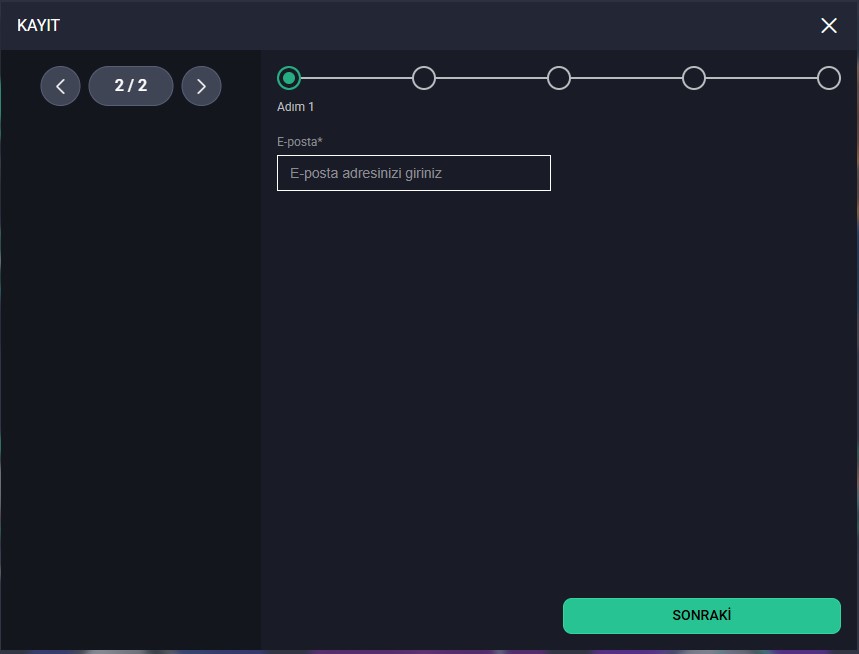Click the progress line between steps two and three
Viewport: 859px width, 654px height.
pyautogui.click(x=491, y=78)
